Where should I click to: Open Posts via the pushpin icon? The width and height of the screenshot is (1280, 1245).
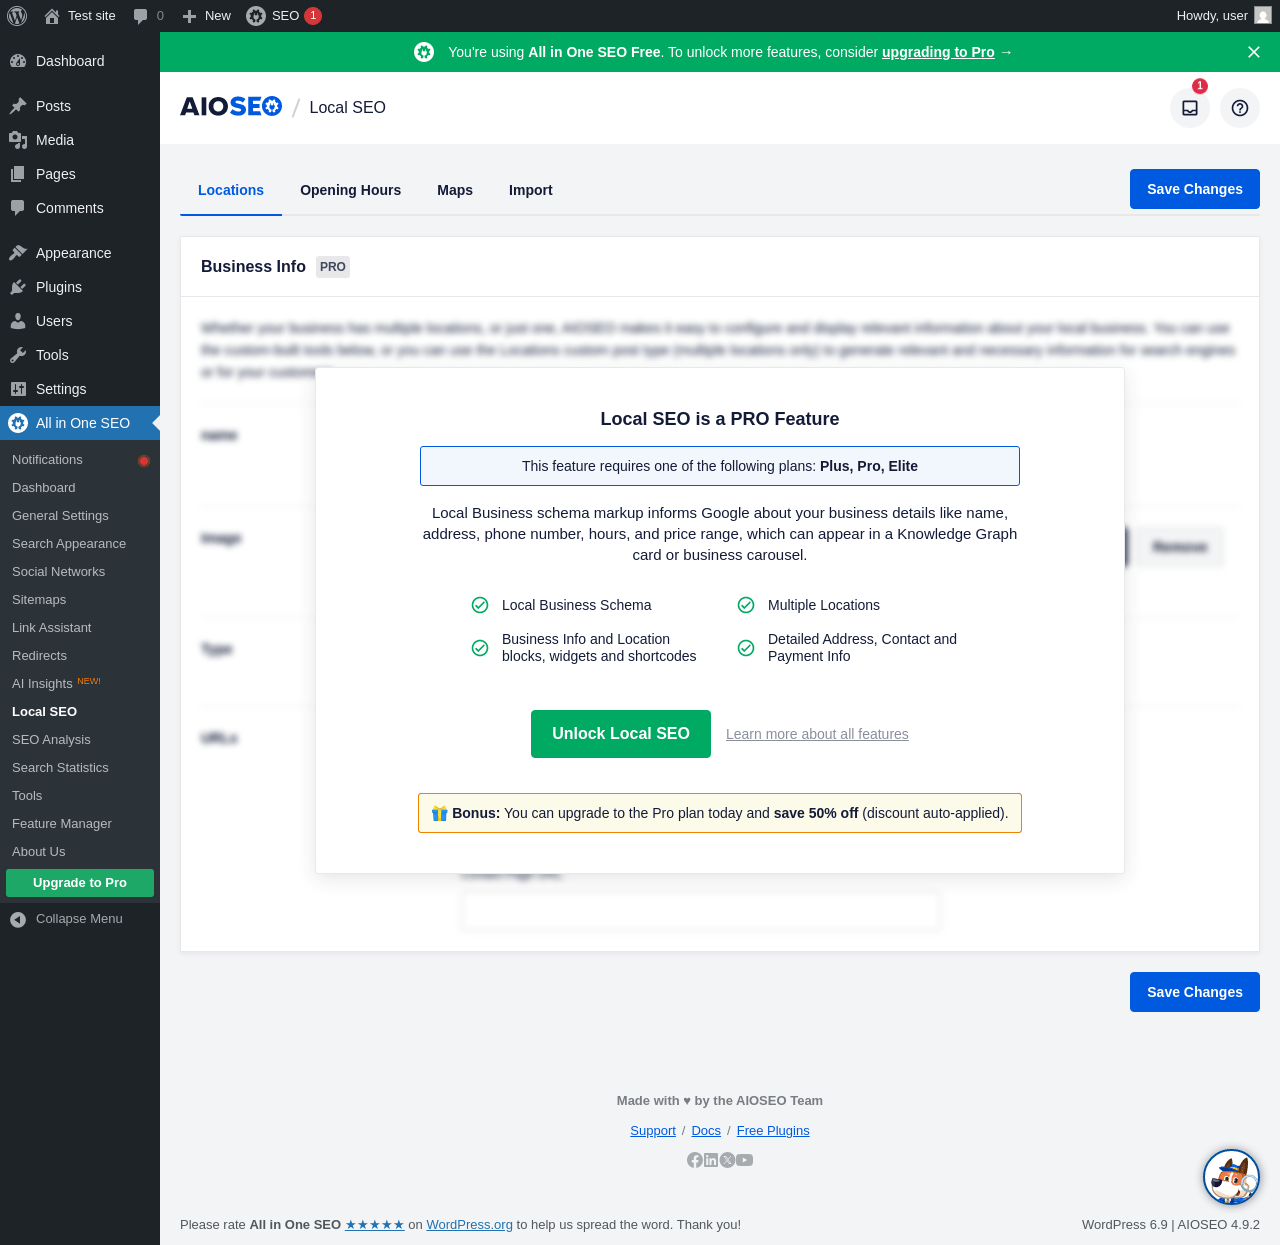pyautogui.click(x=18, y=106)
